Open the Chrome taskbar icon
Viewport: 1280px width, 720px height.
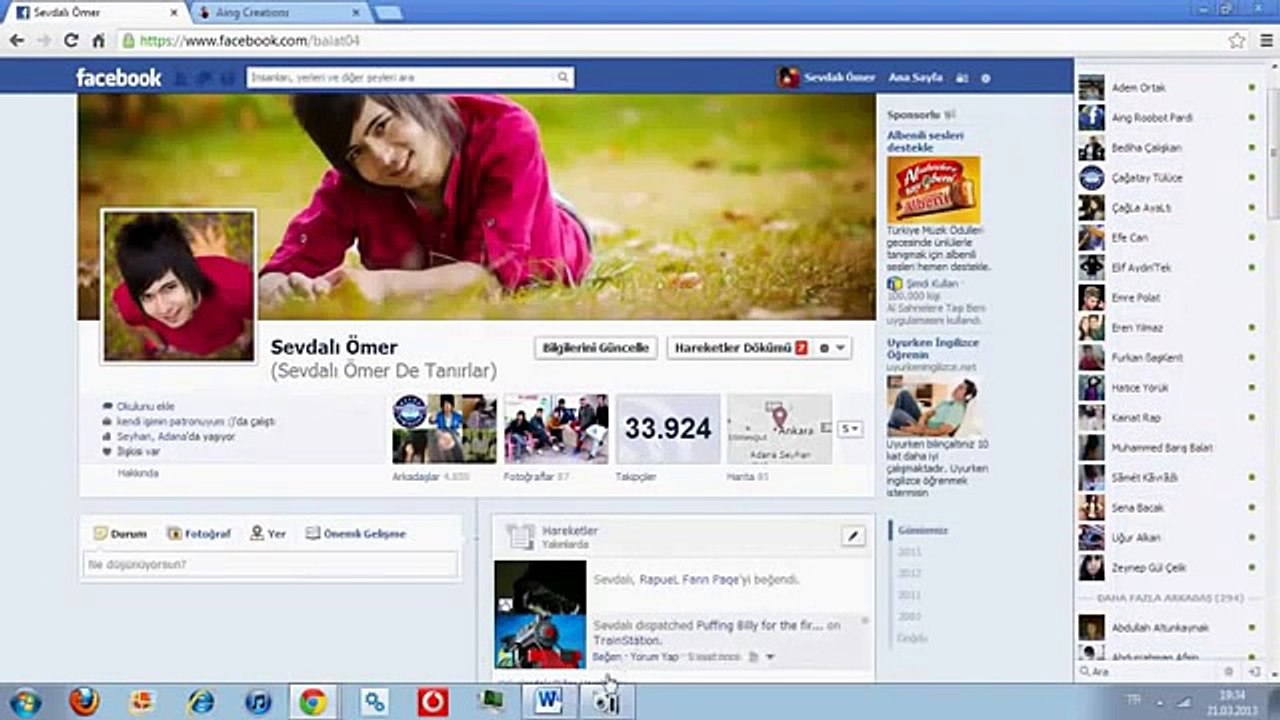[x=313, y=702]
